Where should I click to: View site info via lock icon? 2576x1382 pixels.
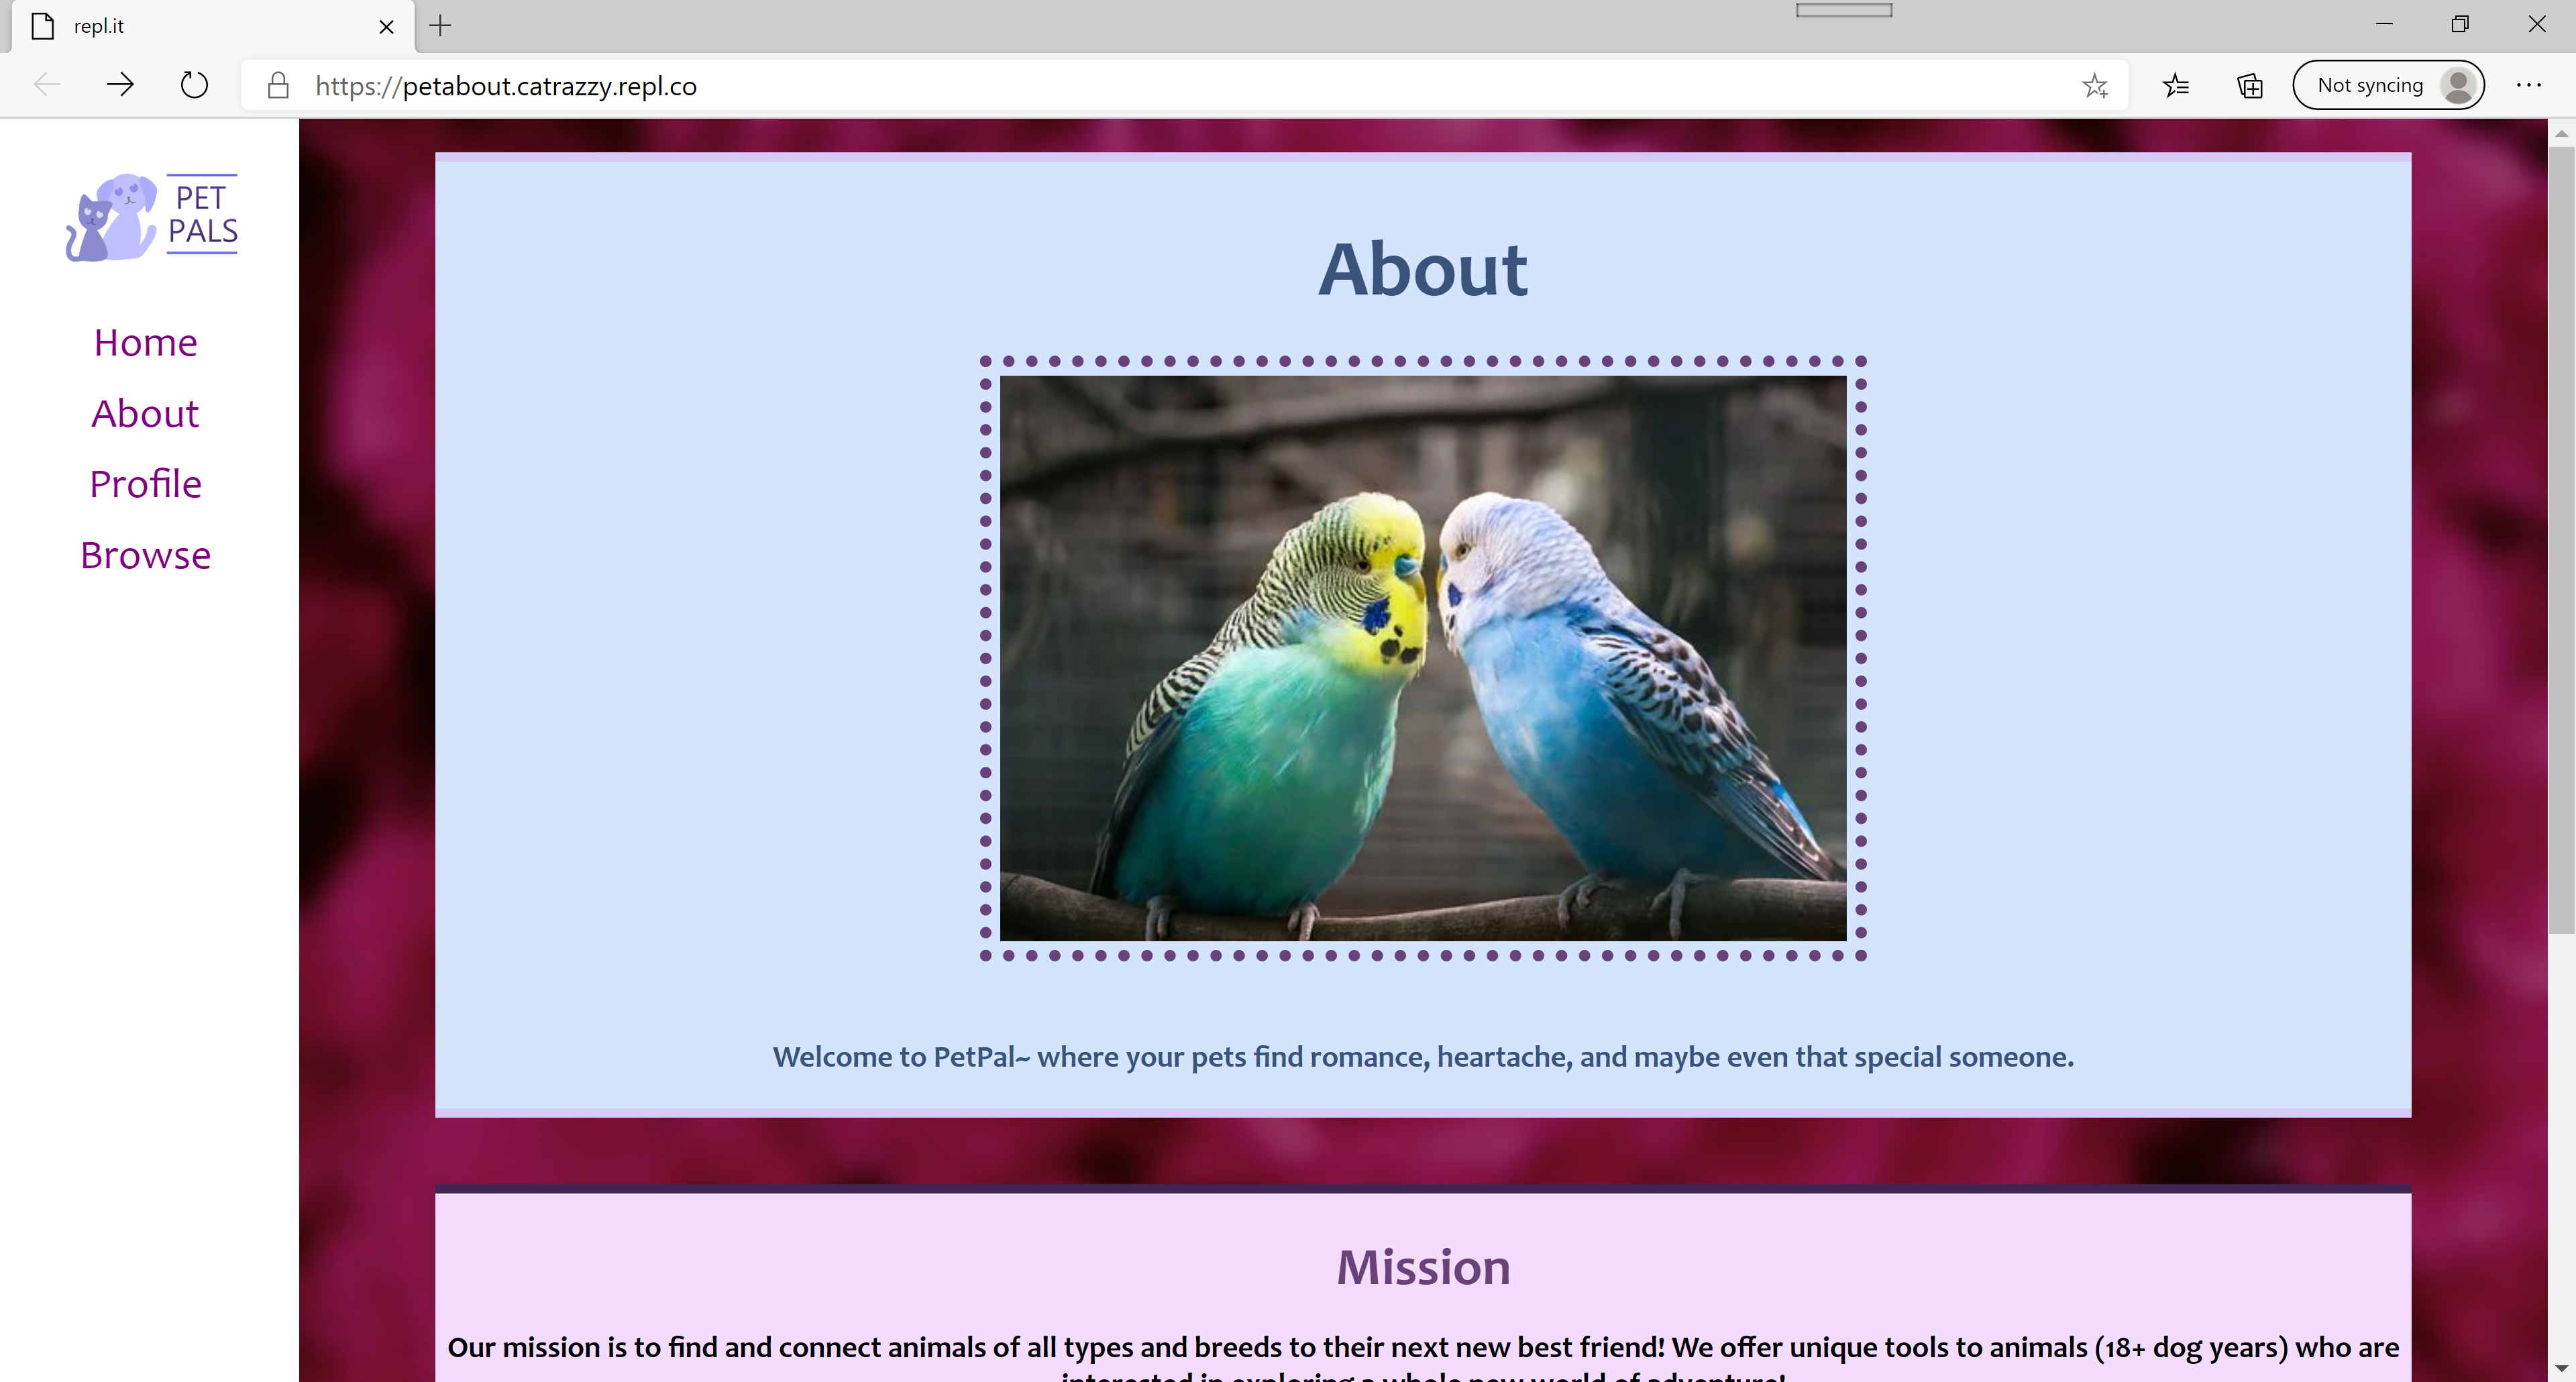278,86
